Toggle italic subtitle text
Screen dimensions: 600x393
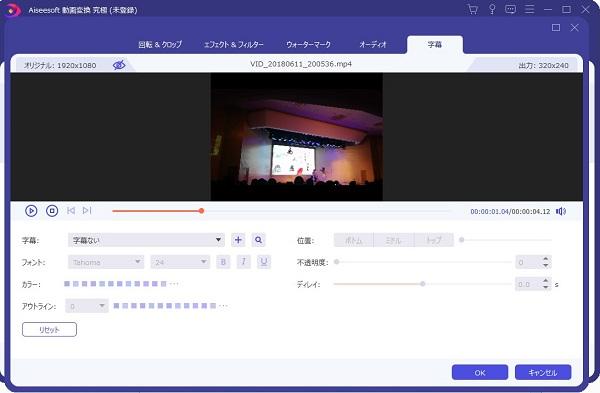click(243, 262)
